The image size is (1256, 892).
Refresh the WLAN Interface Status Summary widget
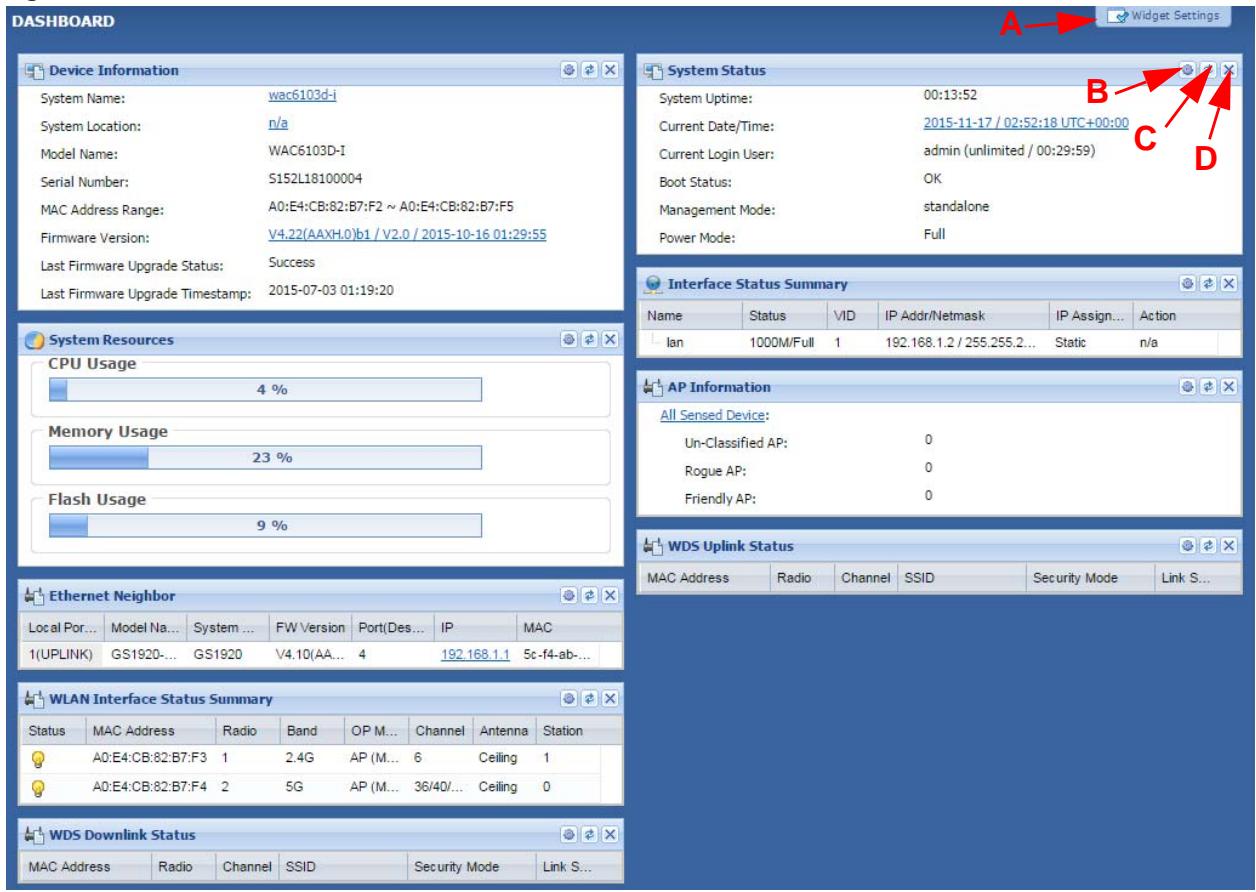tap(589, 698)
